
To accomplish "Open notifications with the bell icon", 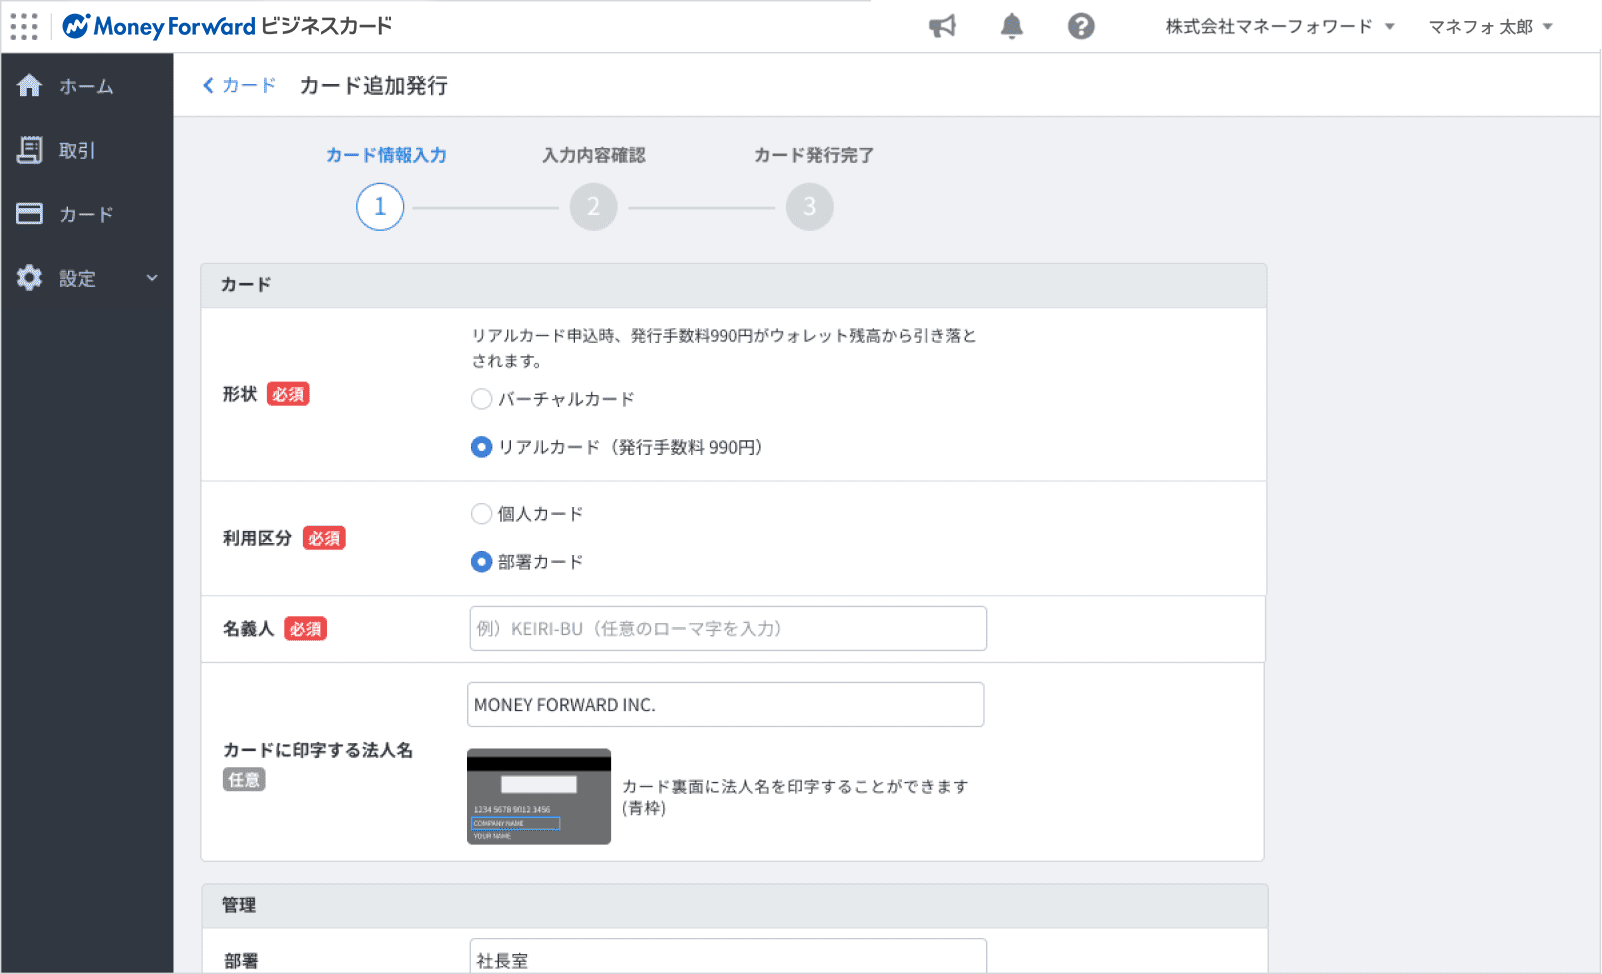I will (1011, 27).
